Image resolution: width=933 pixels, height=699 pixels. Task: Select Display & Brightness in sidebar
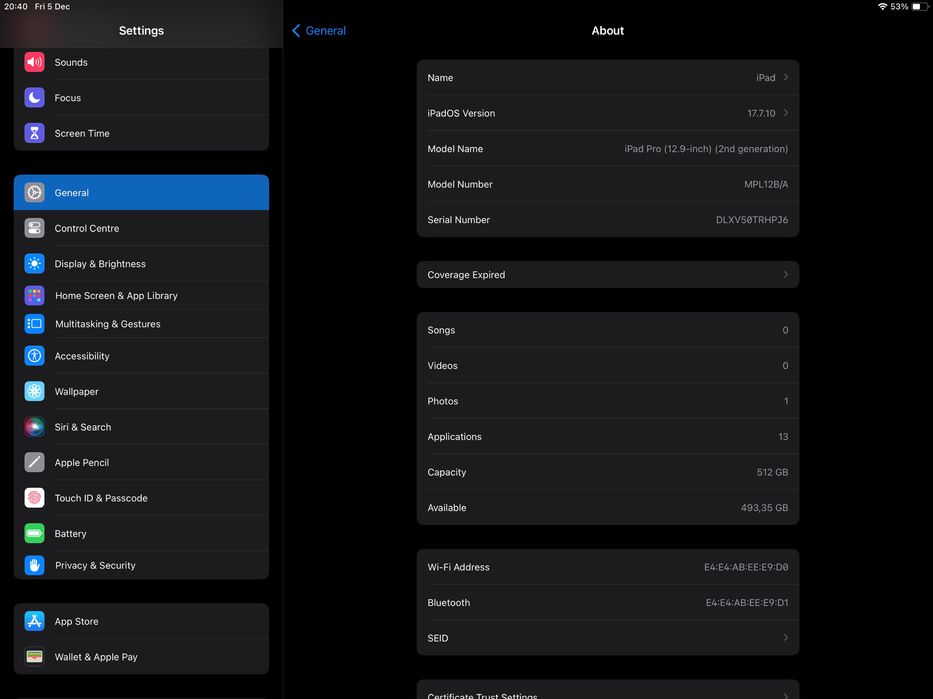pos(141,264)
